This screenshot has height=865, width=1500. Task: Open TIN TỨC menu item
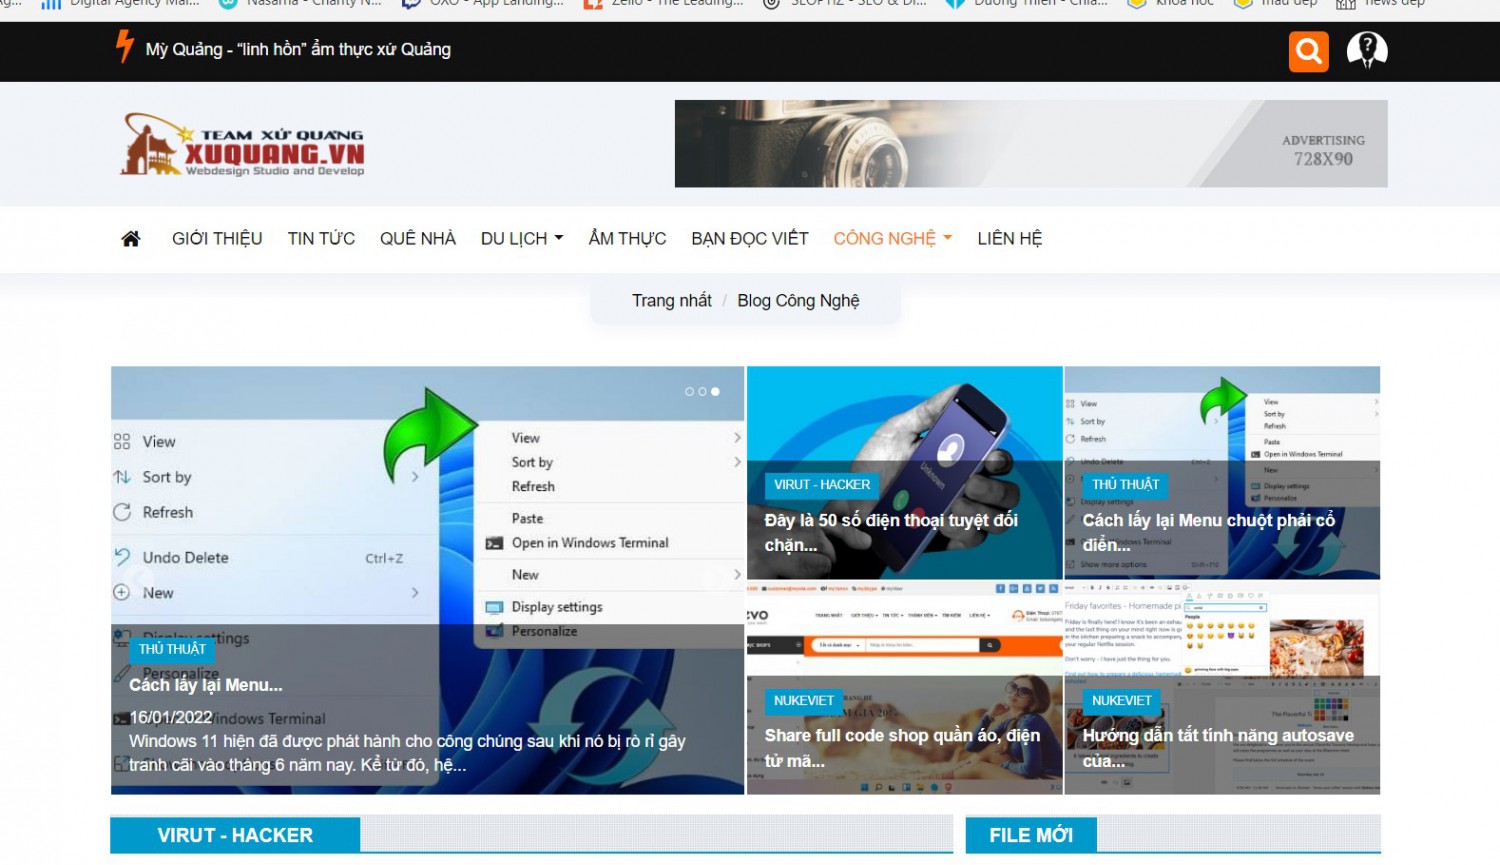[x=321, y=239]
